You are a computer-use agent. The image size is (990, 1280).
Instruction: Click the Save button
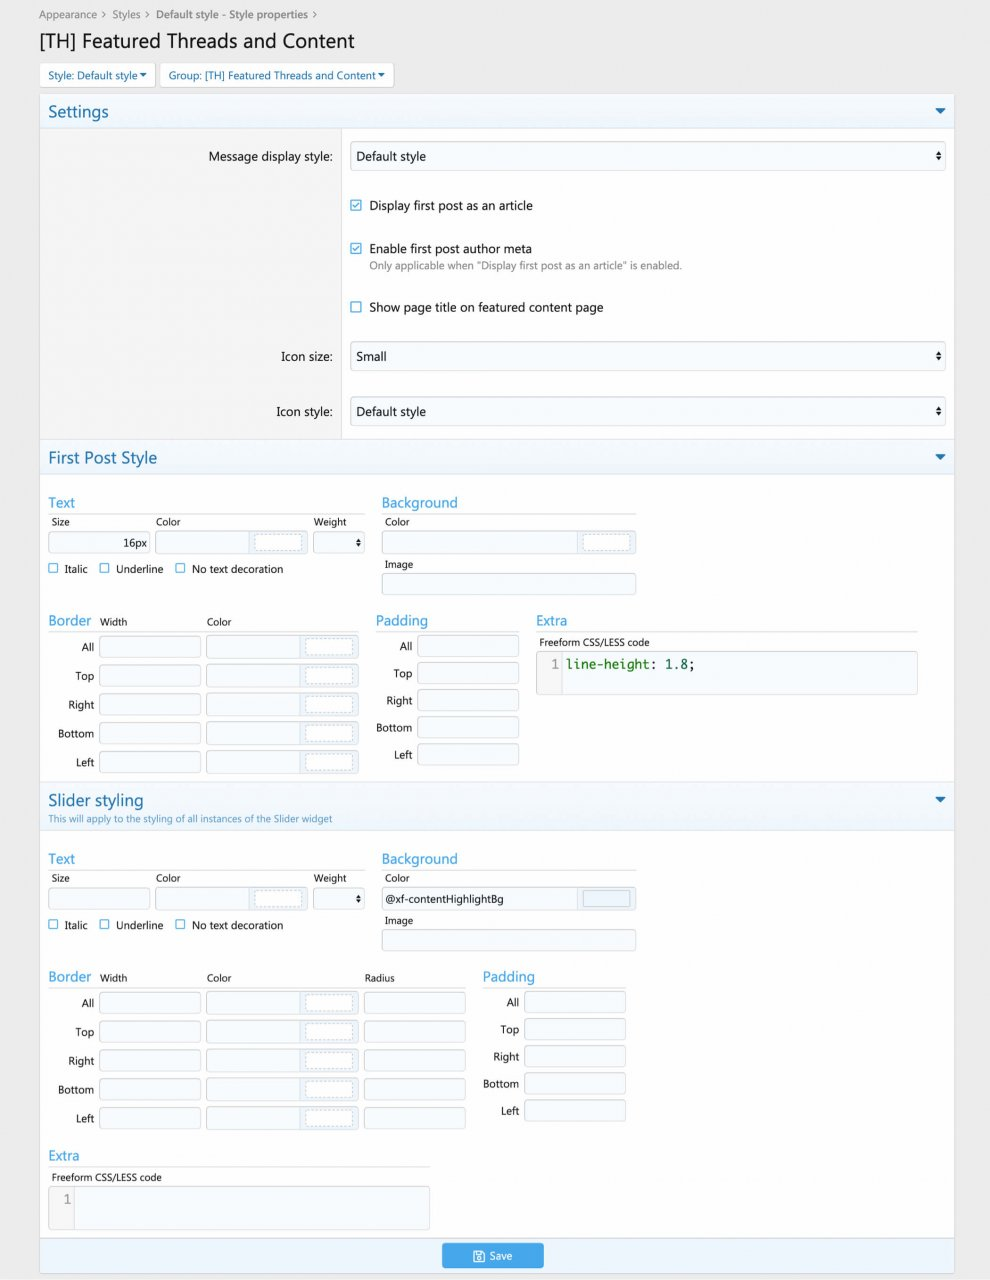pos(492,1256)
